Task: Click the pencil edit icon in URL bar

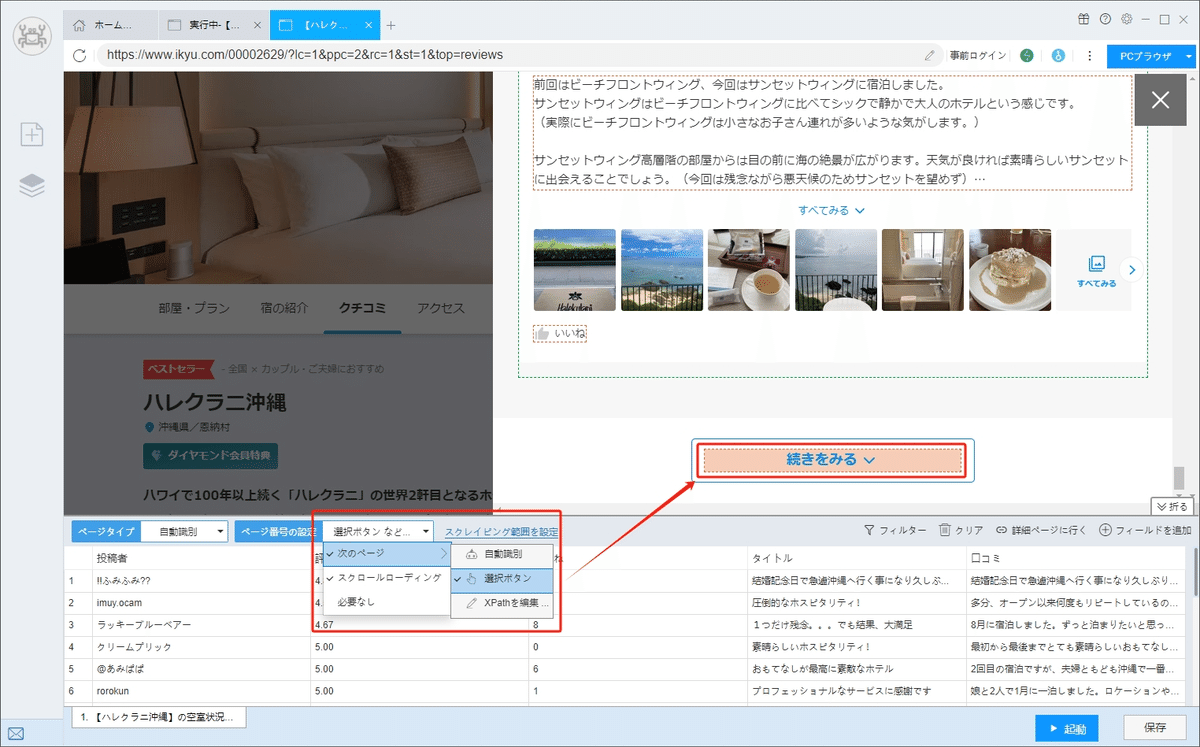Action: 930,56
